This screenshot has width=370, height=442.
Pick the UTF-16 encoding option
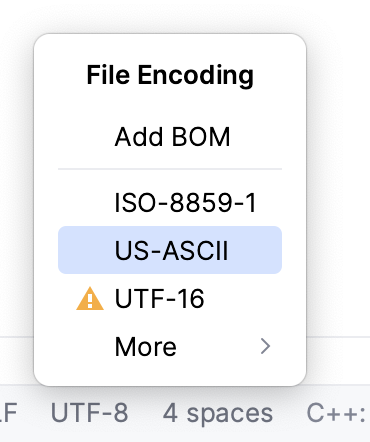[170, 298]
